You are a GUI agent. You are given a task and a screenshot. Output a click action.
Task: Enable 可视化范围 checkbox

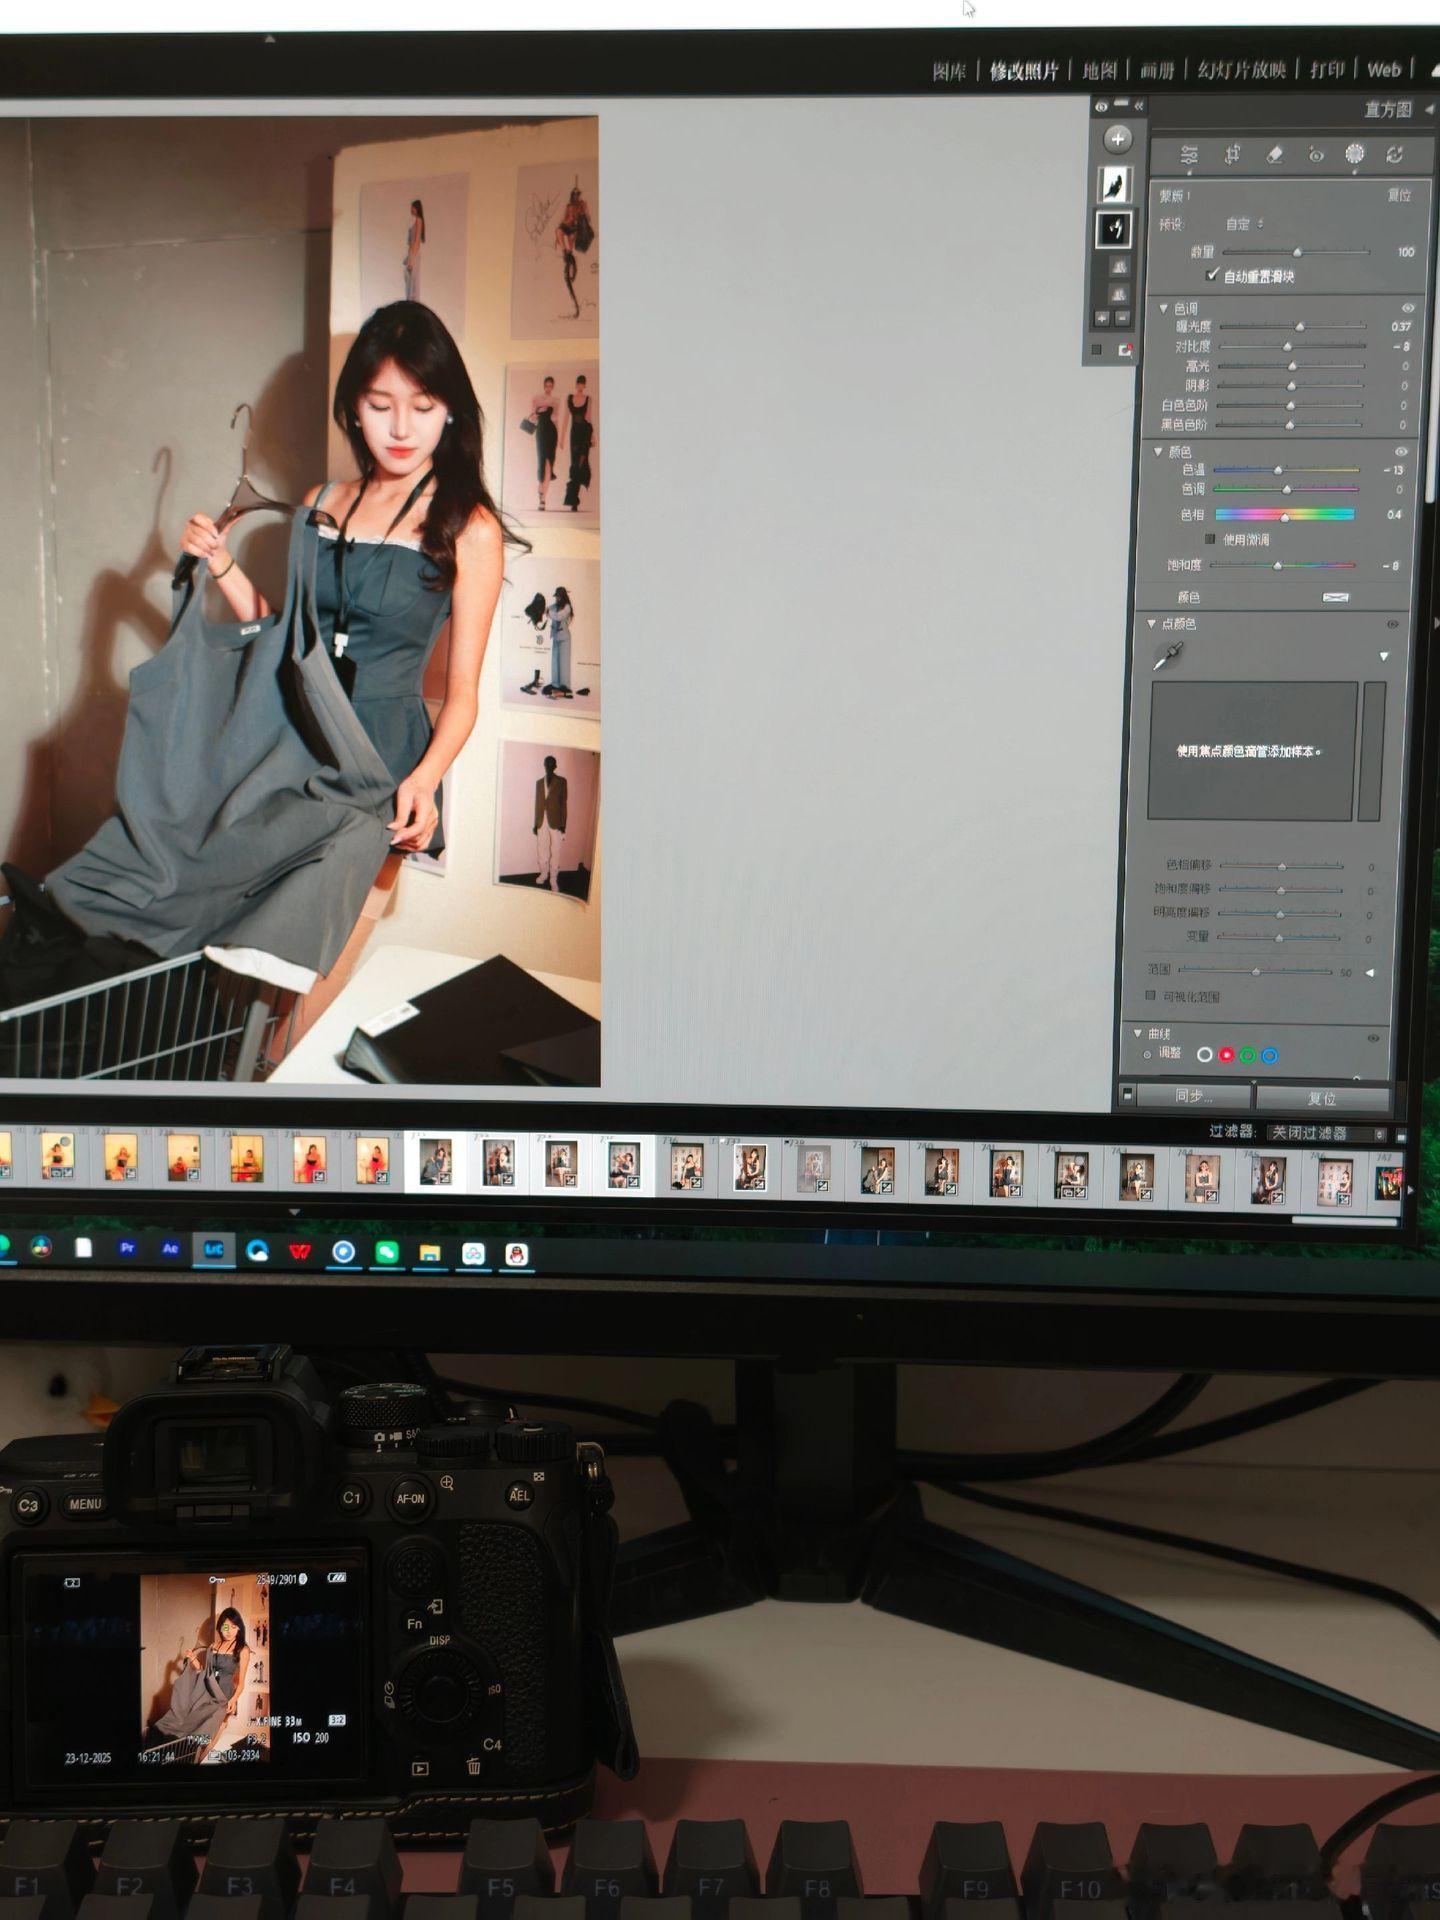pyautogui.click(x=1150, y=995)
